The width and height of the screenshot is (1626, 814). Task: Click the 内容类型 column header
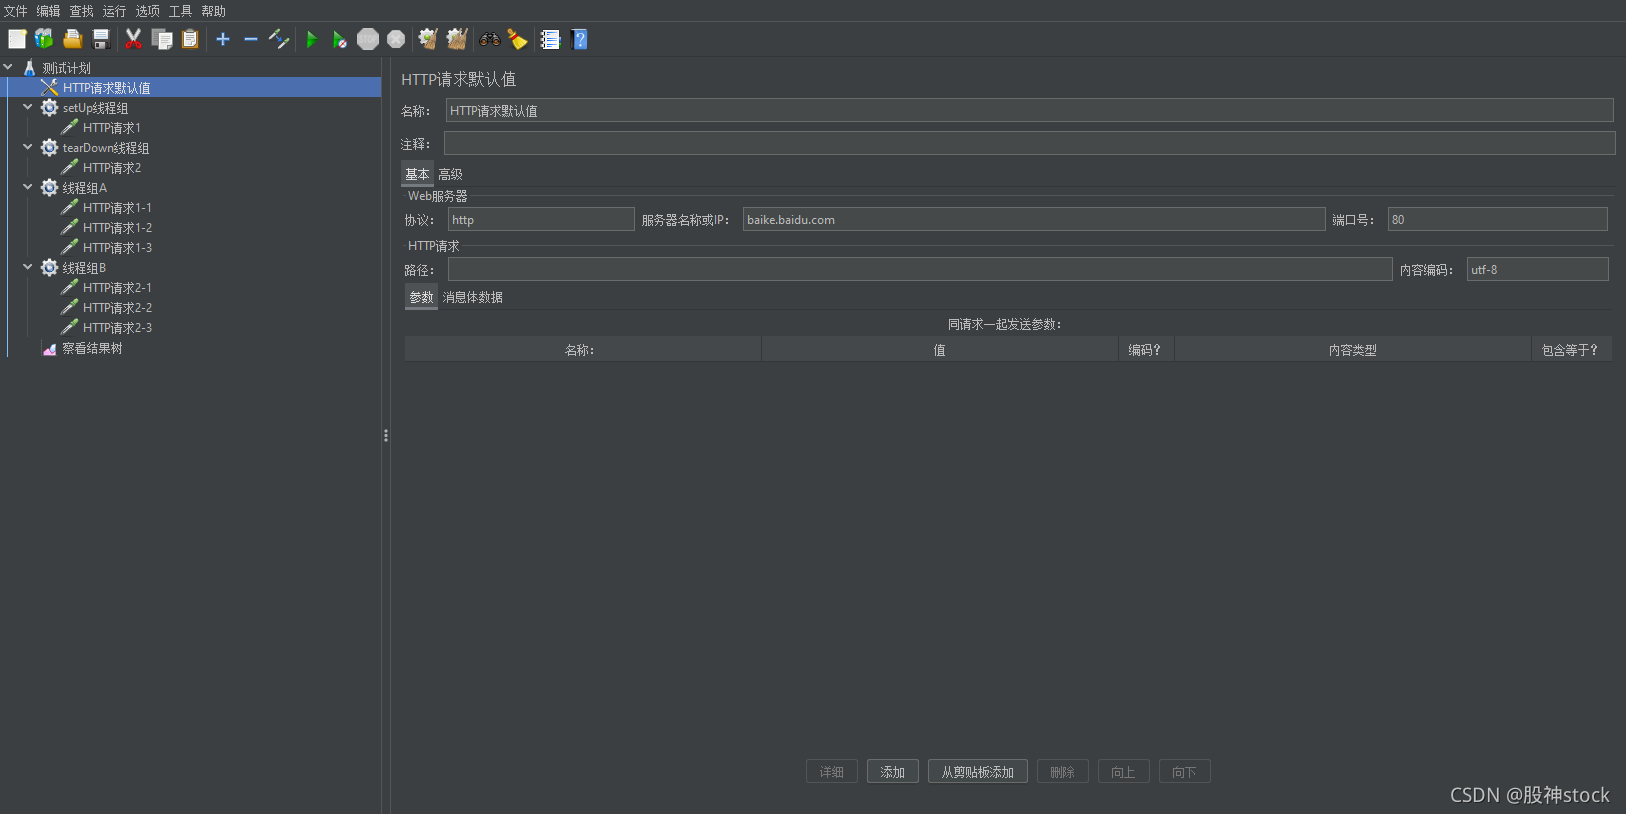1353,350
